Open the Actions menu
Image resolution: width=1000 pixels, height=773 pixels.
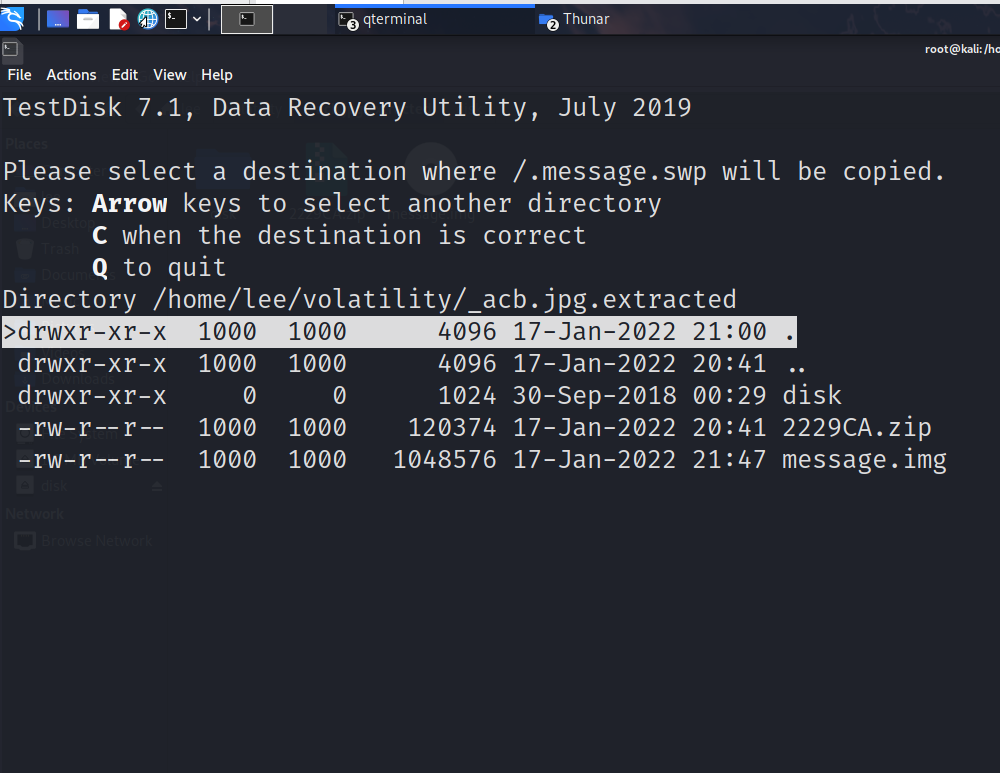[71, 75]
